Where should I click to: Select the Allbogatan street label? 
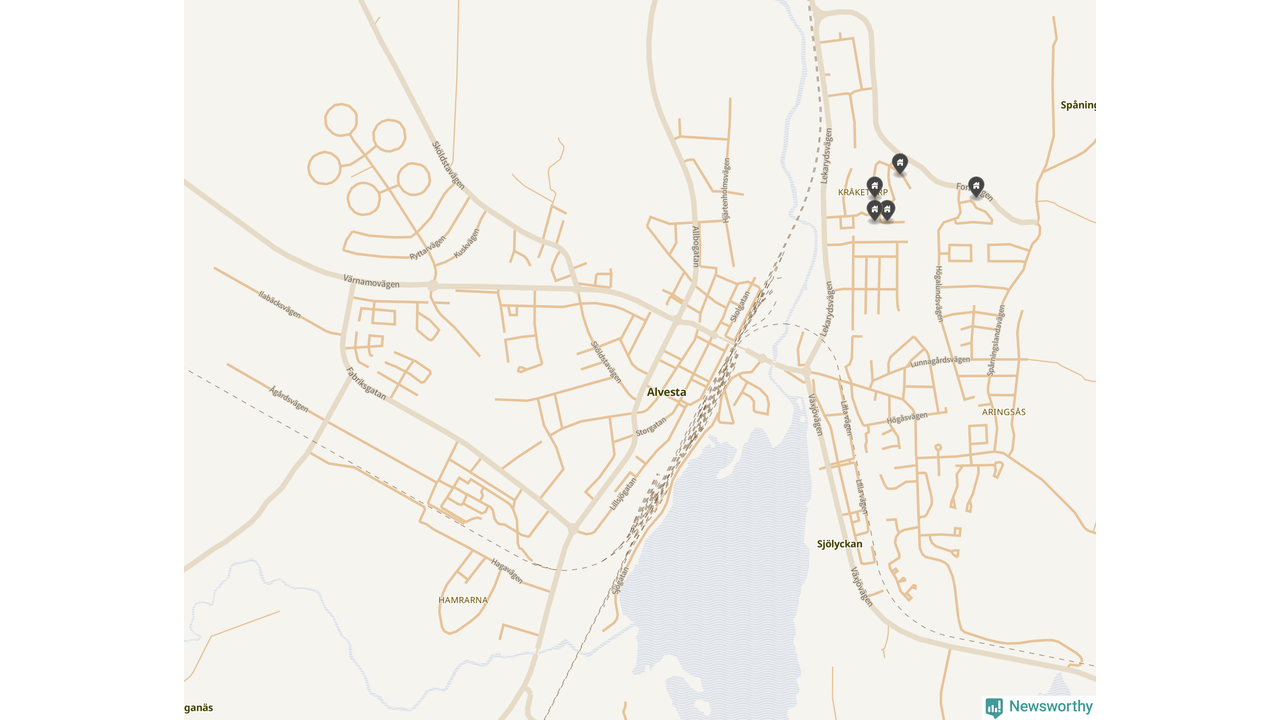pos(697,246)
